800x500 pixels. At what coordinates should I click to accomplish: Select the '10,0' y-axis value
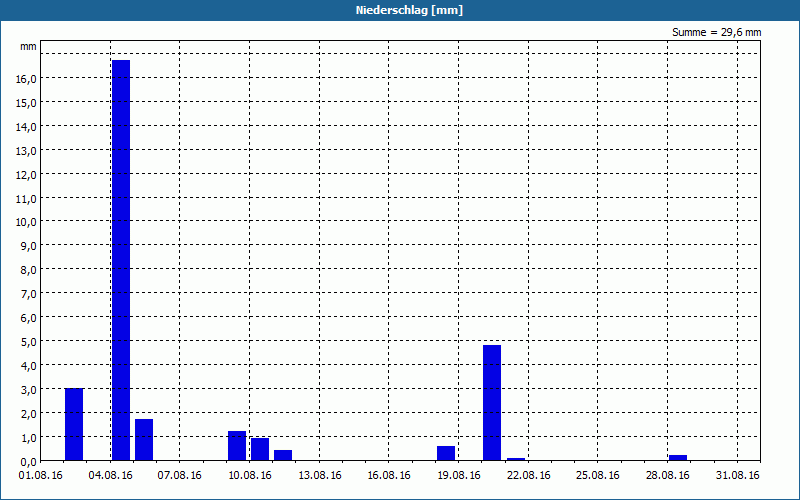coord(28,222)
